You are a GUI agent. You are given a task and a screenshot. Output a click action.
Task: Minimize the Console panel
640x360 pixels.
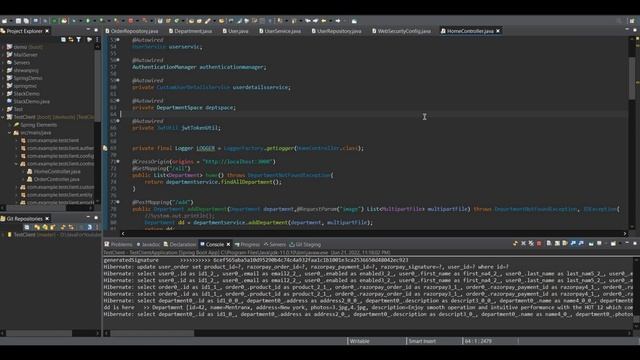627,243
